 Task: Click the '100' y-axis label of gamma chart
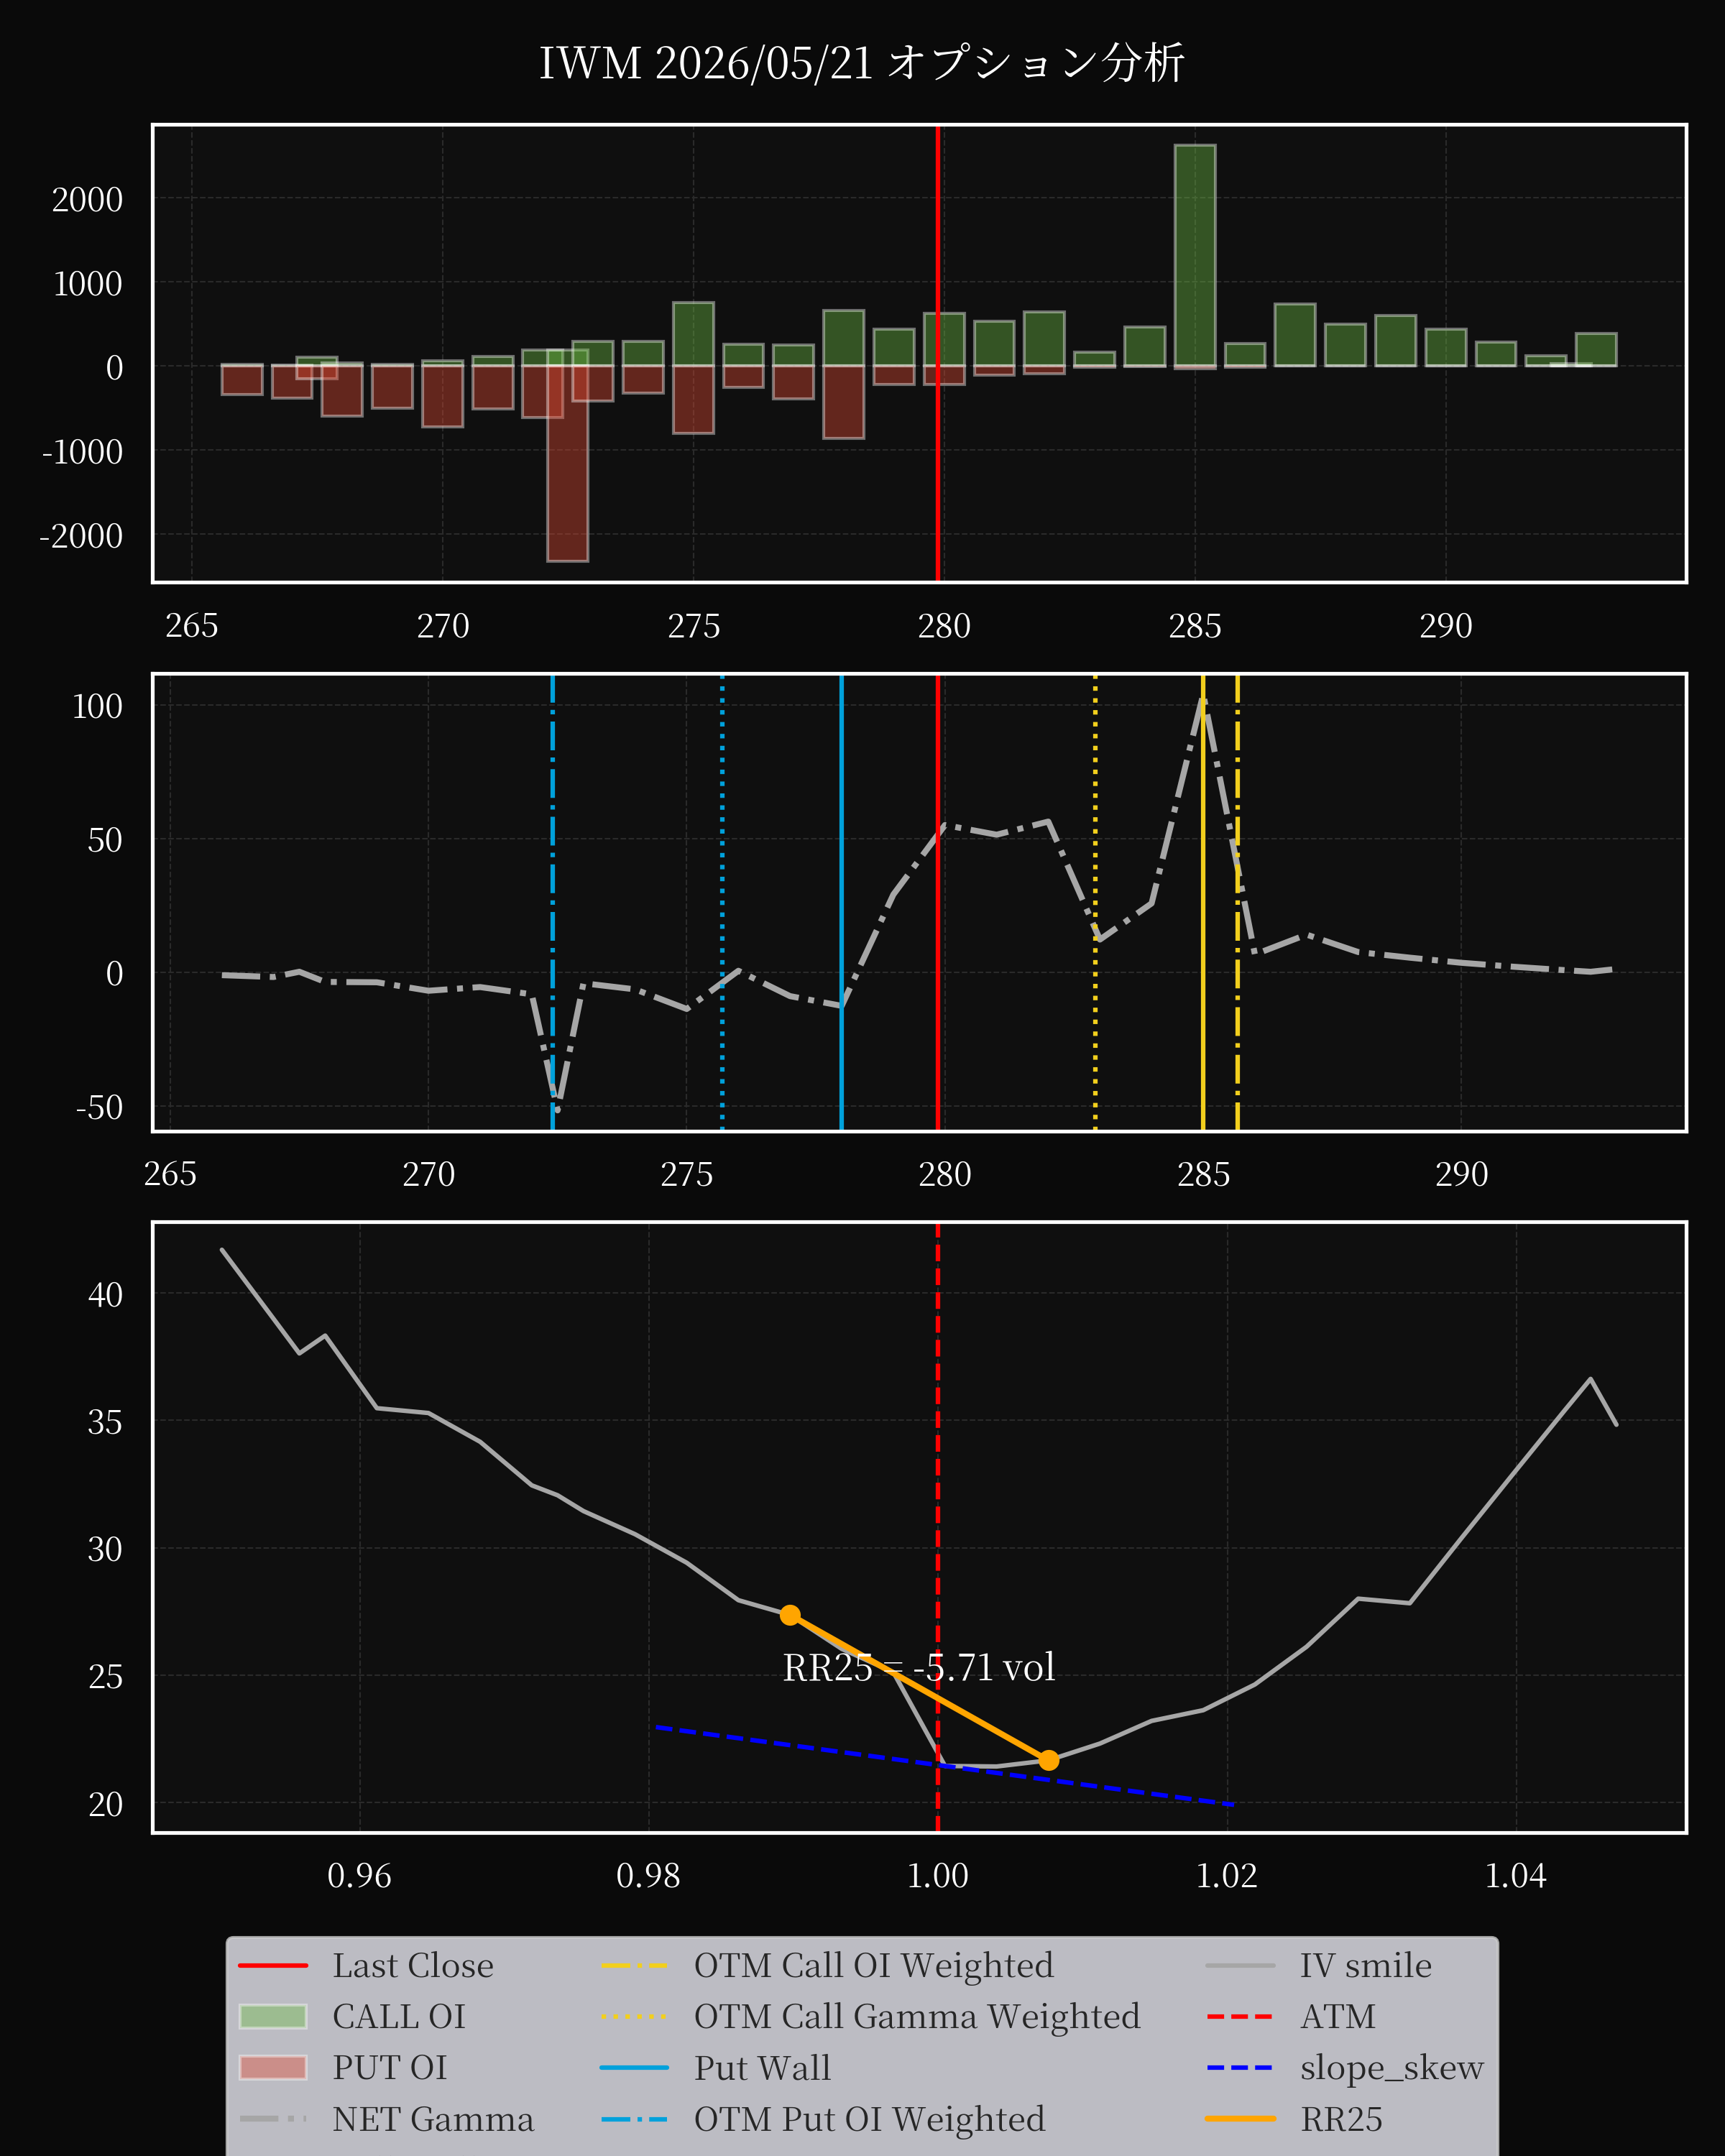[98, 707]
